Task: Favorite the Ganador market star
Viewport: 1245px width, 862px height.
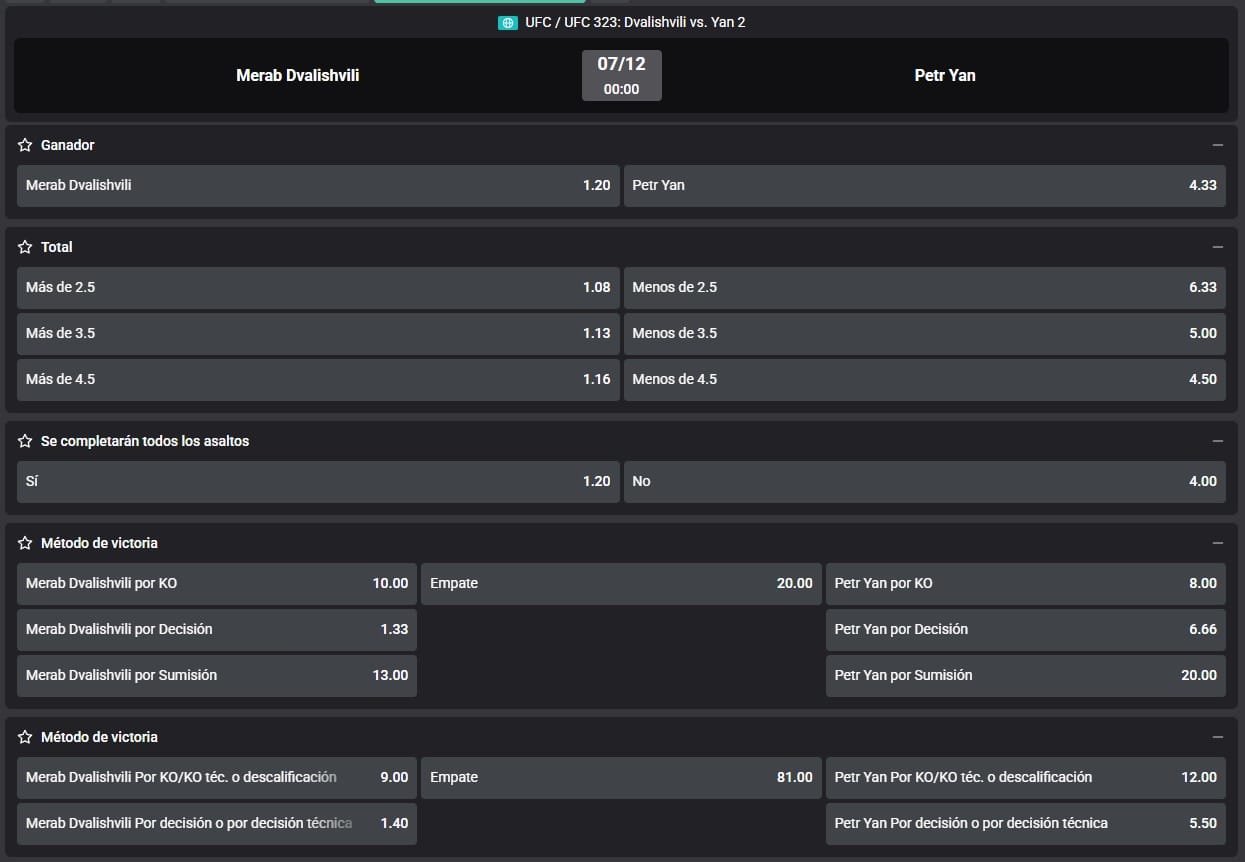Action: (25, 145)
